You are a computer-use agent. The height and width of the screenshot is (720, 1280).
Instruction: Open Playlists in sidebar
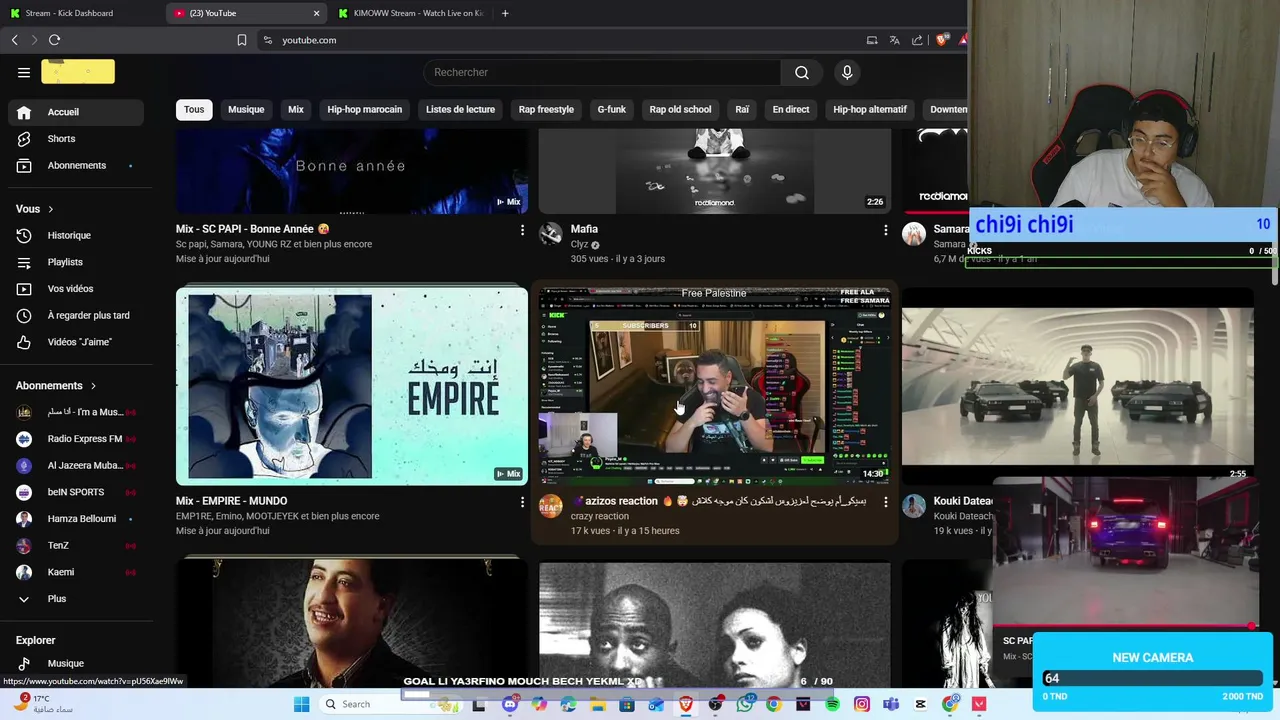[x=76, y=262]
